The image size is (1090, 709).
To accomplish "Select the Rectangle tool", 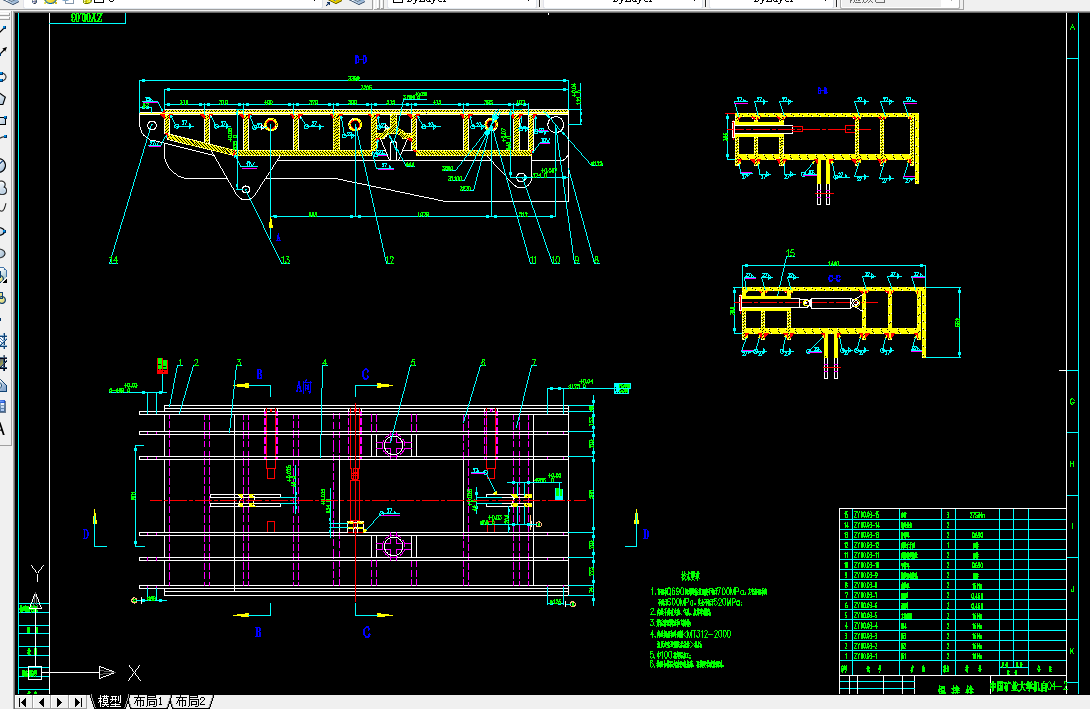I will pyautogui.click(x=2, y=120).
